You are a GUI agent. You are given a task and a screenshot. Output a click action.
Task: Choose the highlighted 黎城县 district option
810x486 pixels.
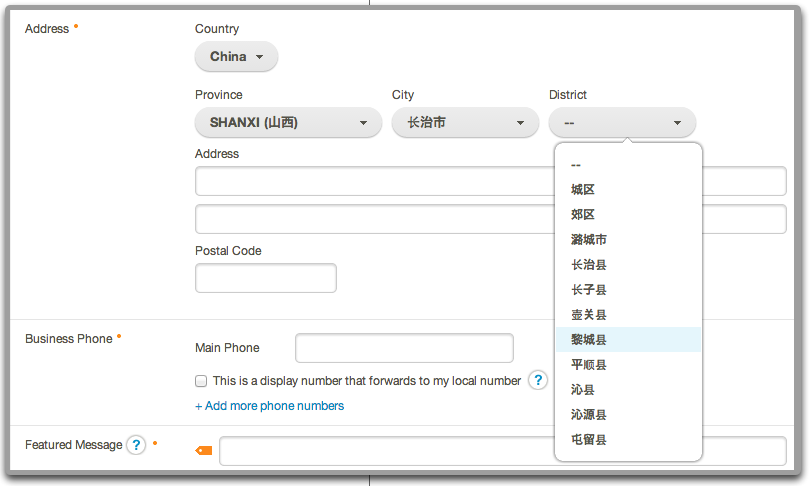click(589, 340)
